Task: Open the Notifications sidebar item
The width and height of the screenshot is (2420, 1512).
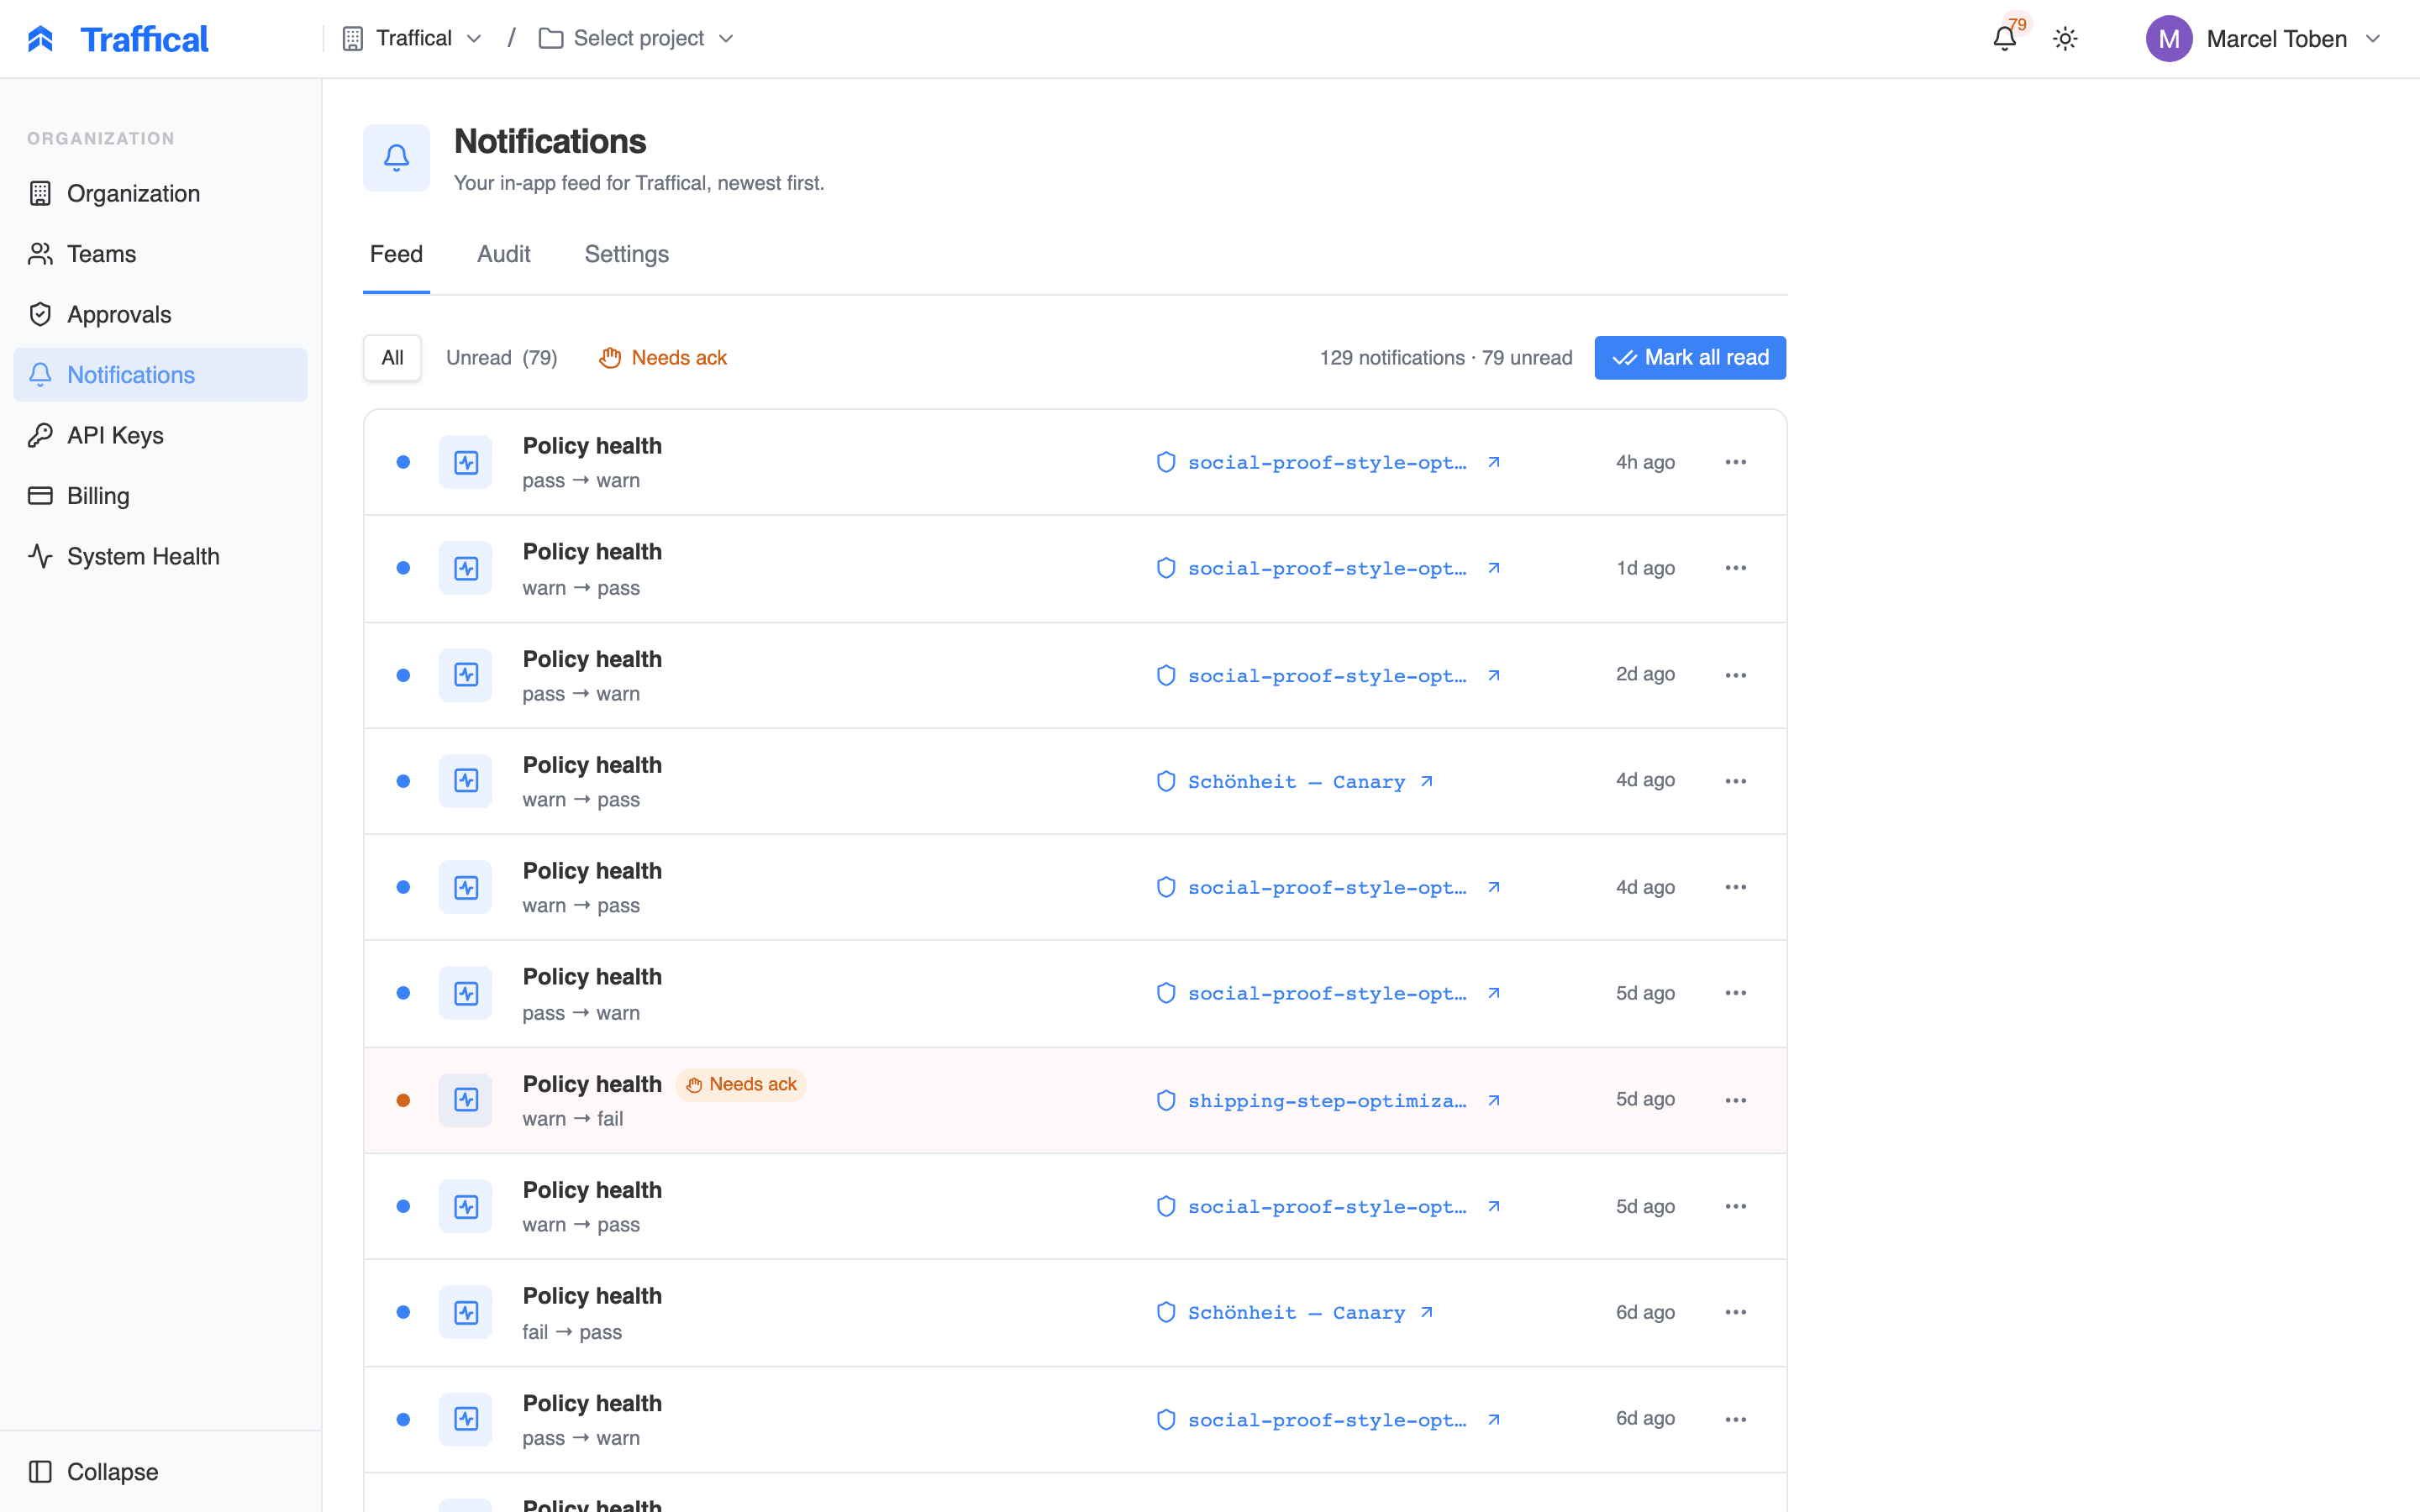Action: [160, 375]
